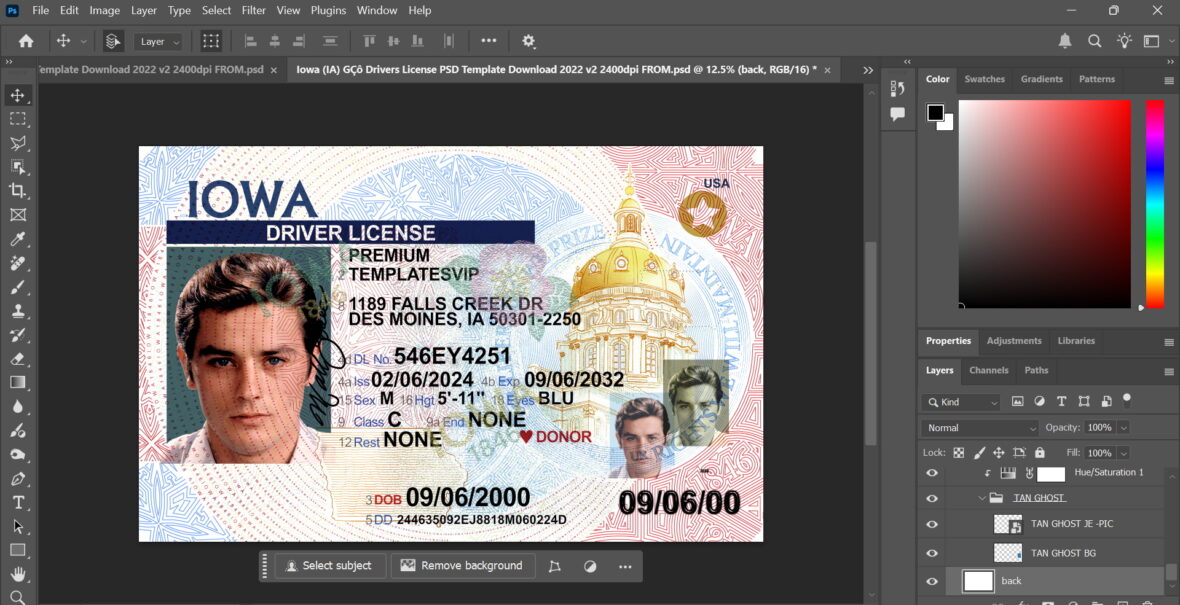Image resolution: width=1180 pixels, height=605 pixels.
Task: Lock transparent pixels on the layer
Action: (957, 453)
